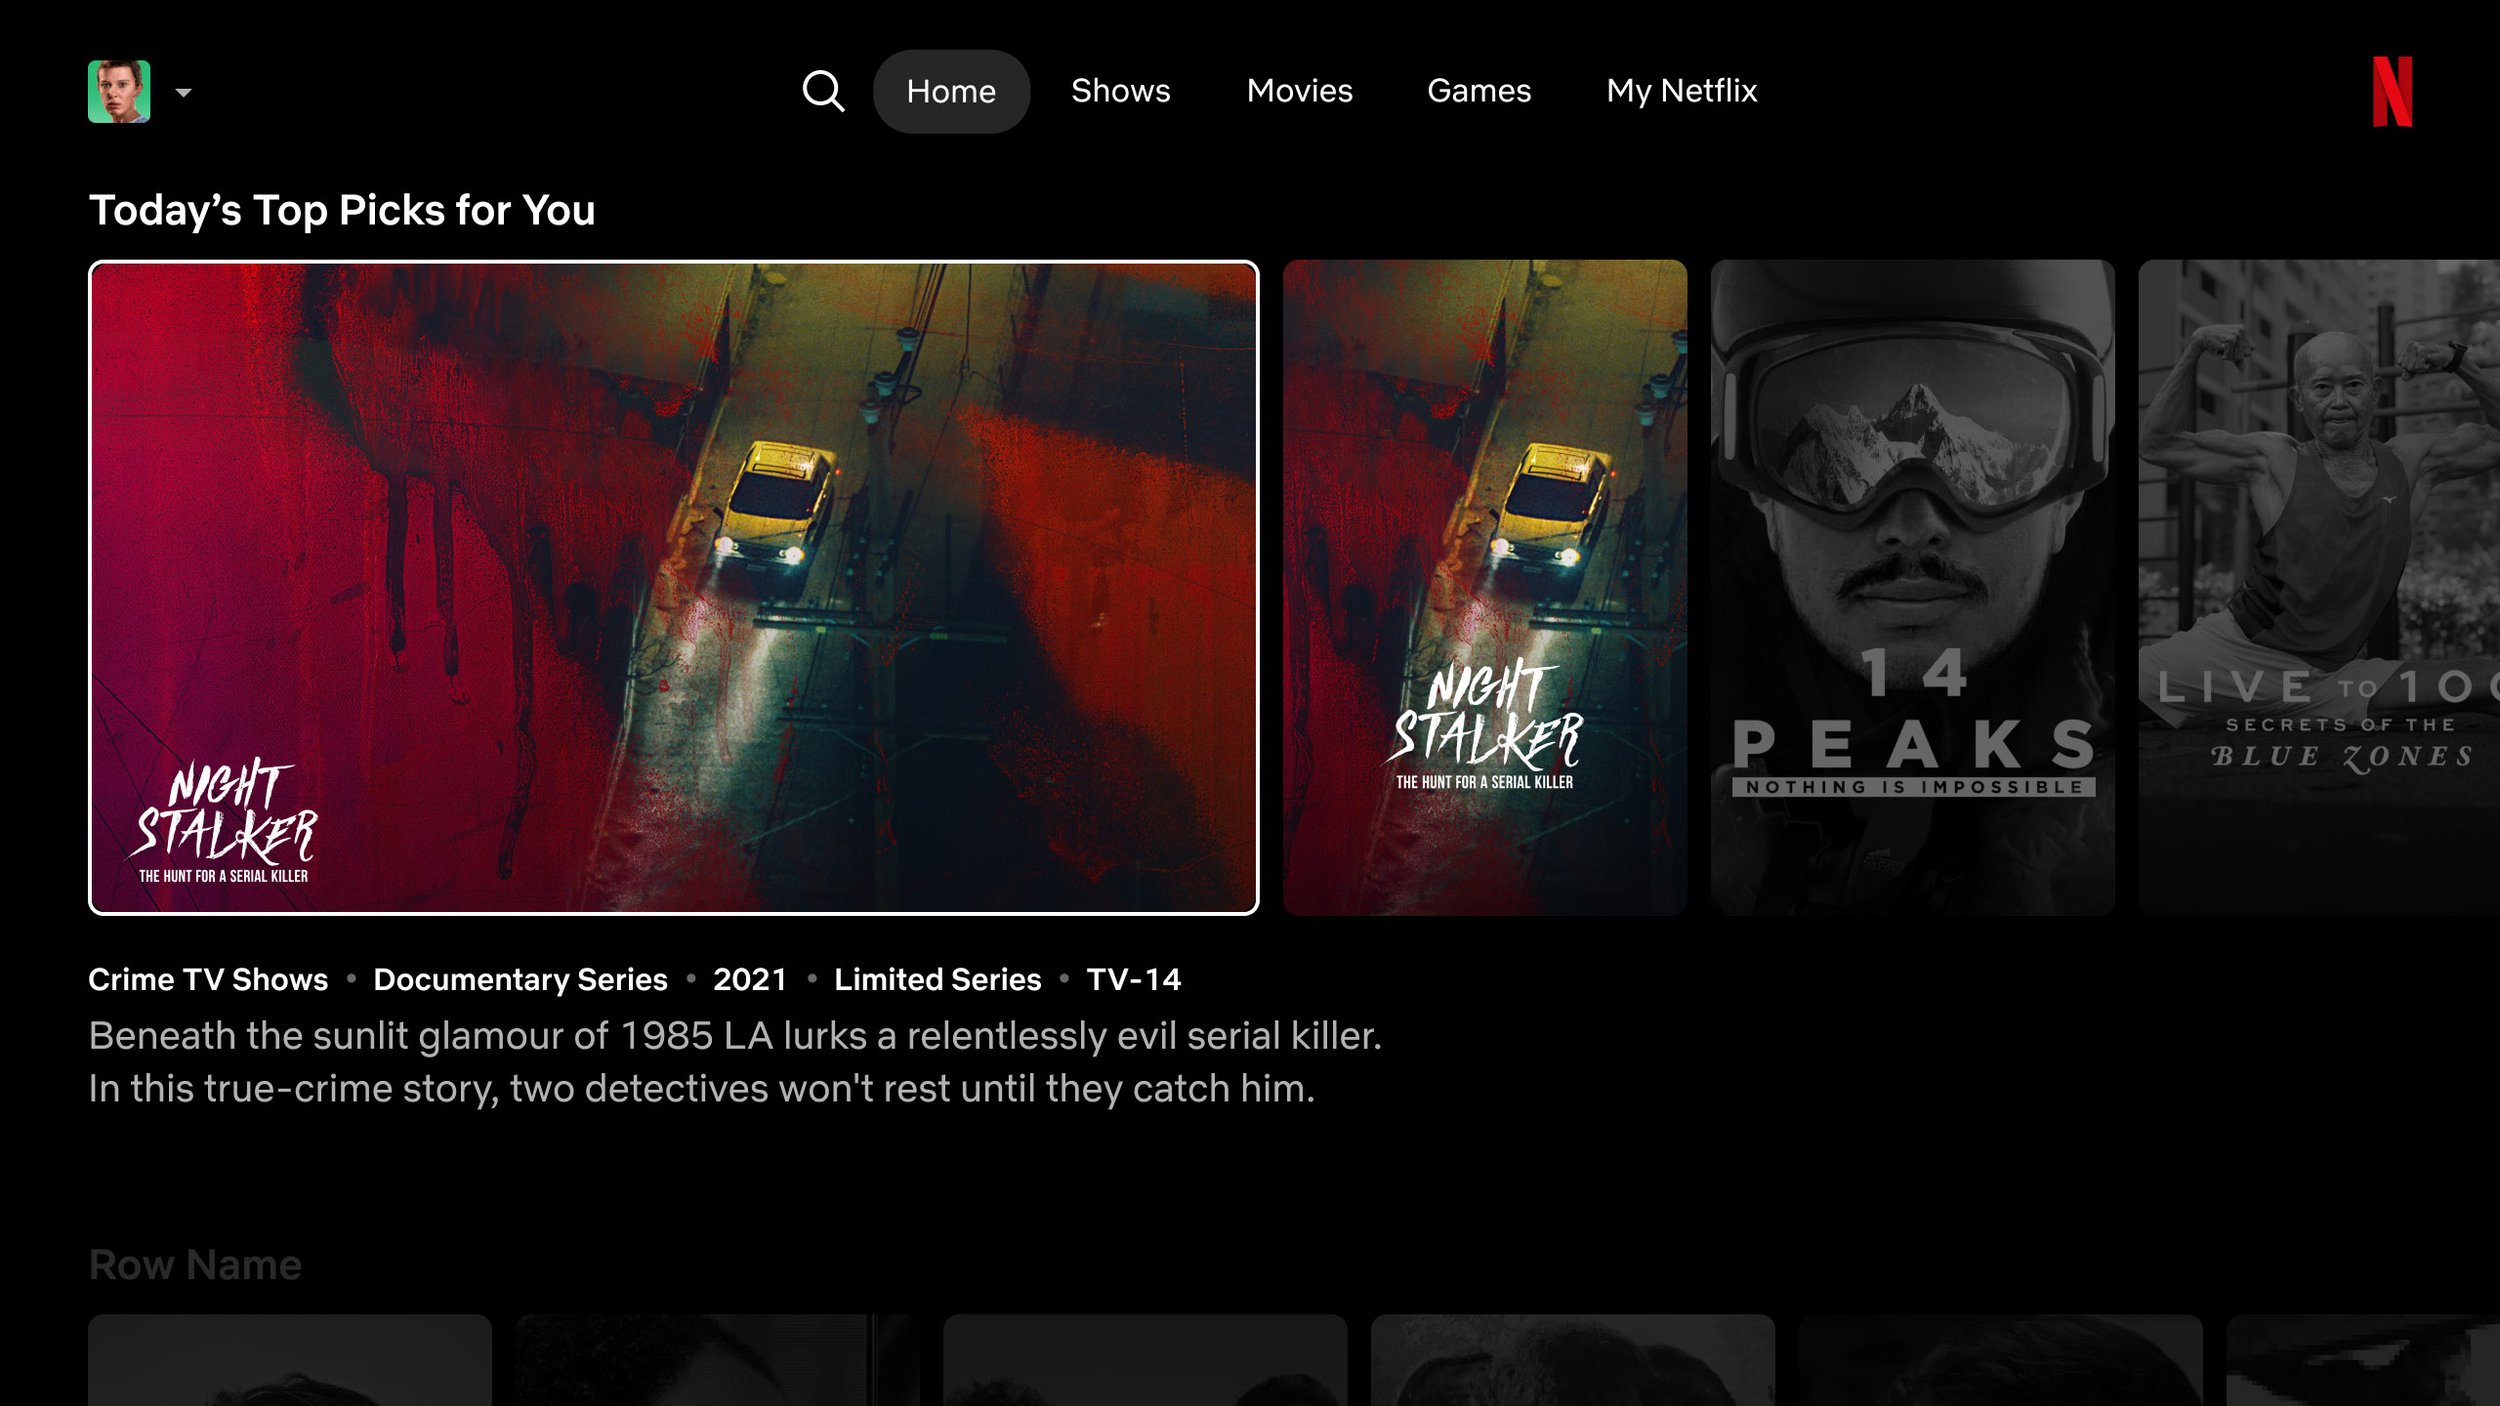Play the large Night Stalker featured tile
Screen dimensions: 2500x1406
(673, 587)
